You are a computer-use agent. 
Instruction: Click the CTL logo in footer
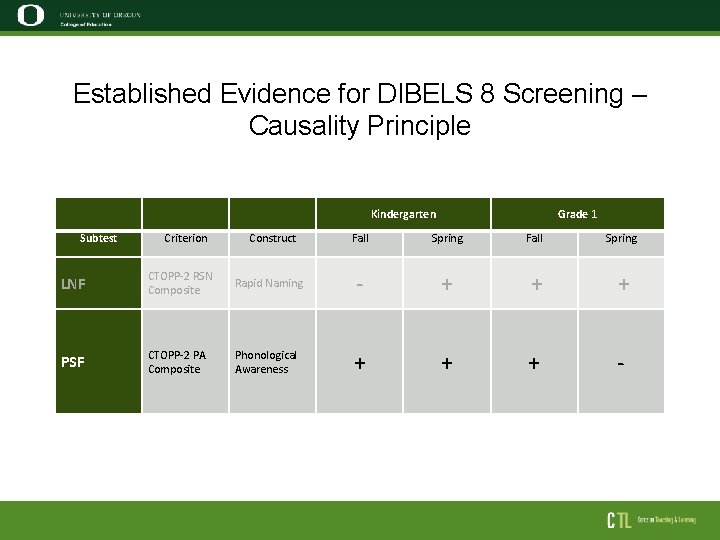coord(619,520)
